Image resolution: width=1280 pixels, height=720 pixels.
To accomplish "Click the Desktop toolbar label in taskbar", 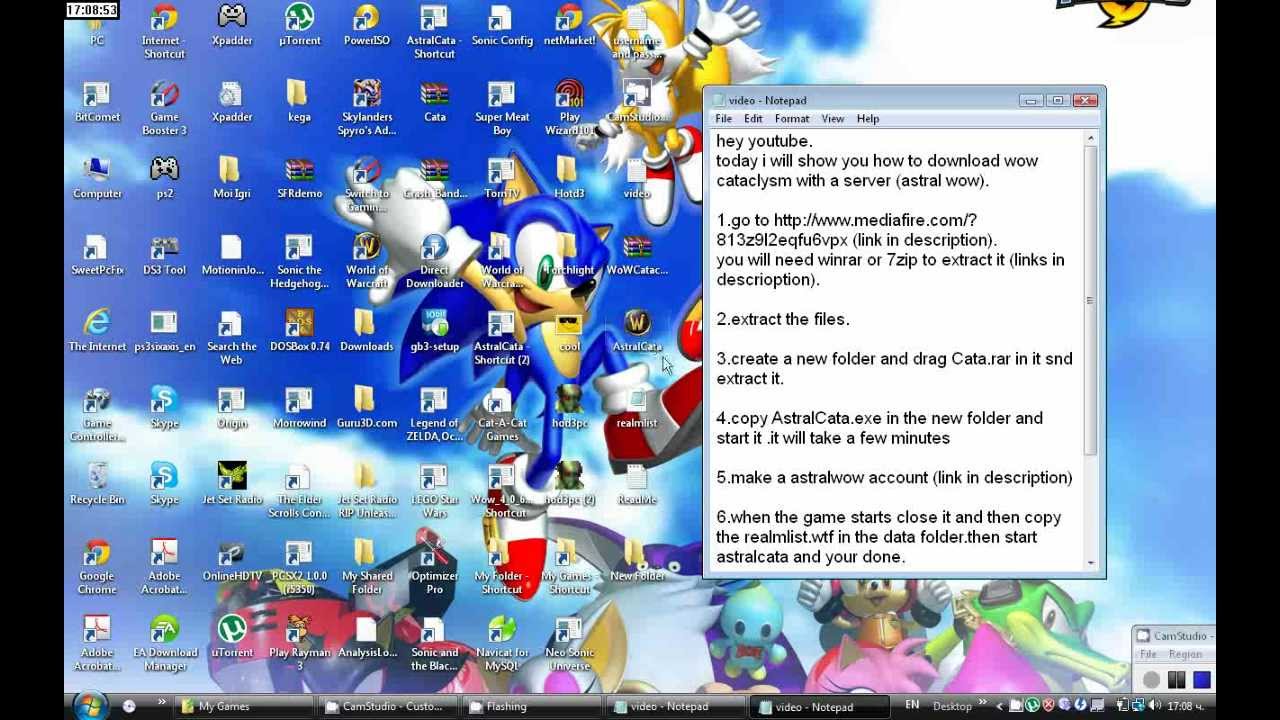I will tap(951, 706).
